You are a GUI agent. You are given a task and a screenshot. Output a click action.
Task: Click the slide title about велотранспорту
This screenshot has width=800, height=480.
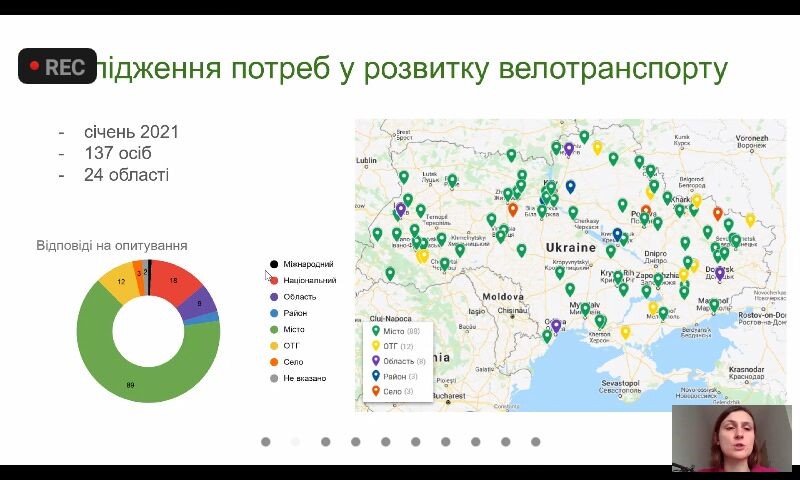tap(411, 69)
